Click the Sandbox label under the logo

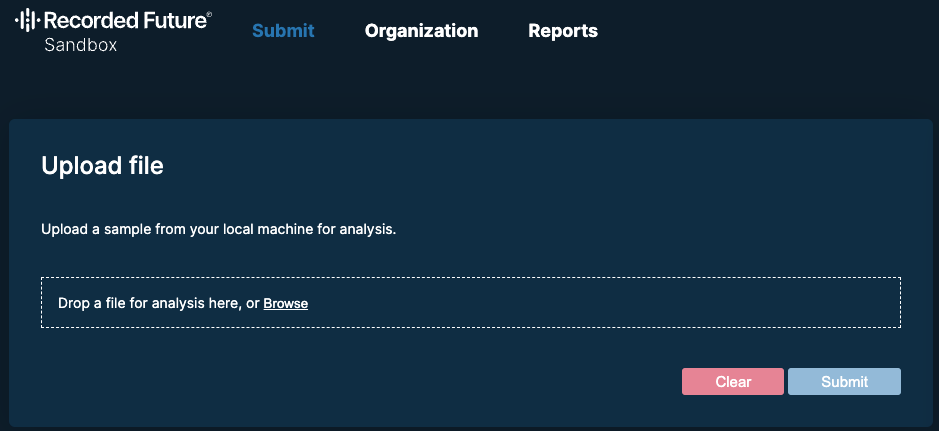tap(81, 45)
